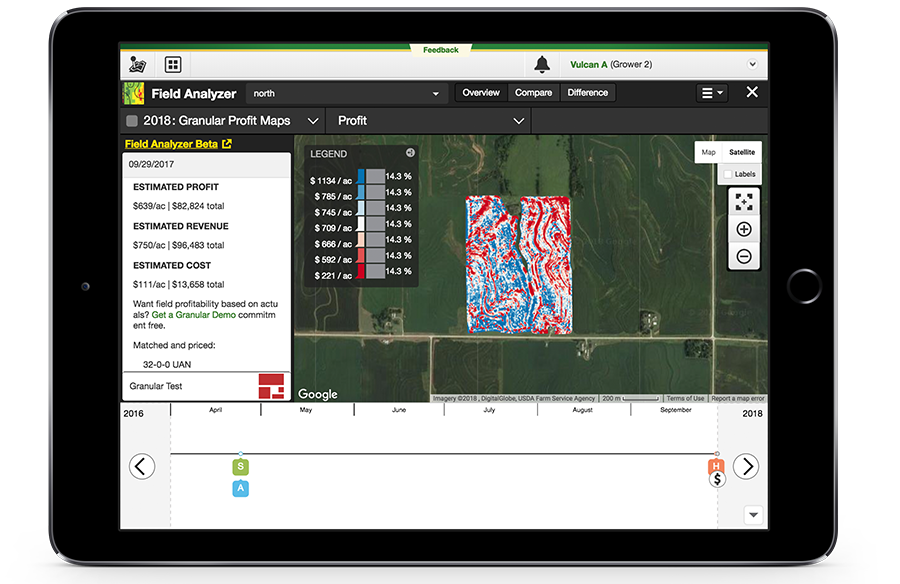
Task: Fit the map to field extent
Action: pyautogui.click(x=744, y=202)
